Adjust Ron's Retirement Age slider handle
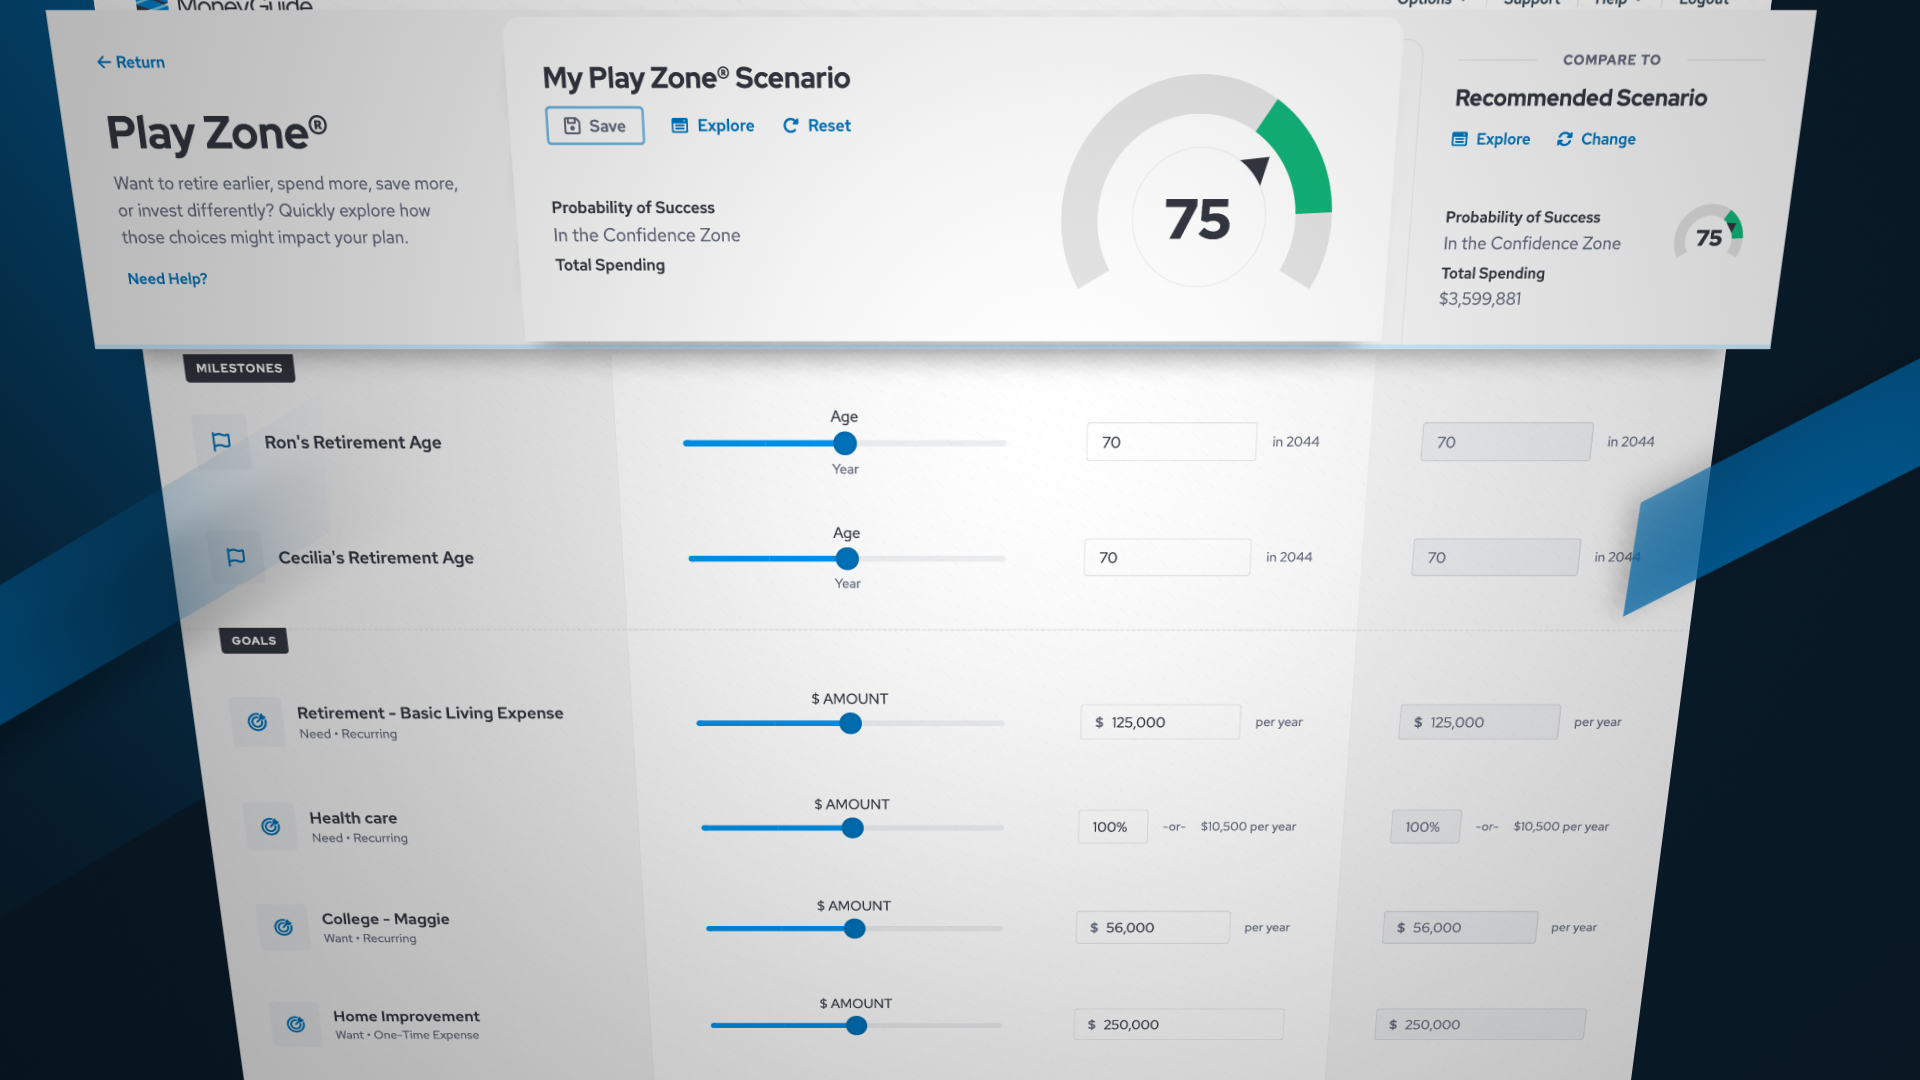Screen dimensions: 1920x1080 click(x=845, y=443)
